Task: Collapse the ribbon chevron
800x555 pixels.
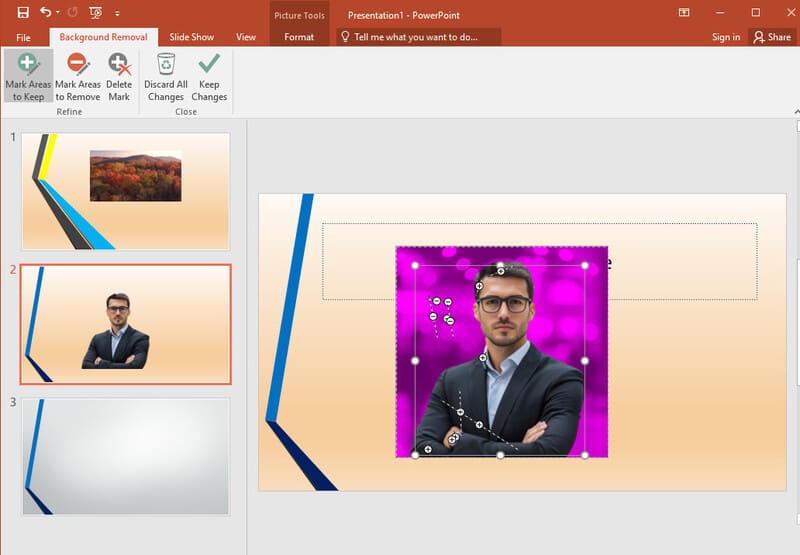Action: pos(797,111)
